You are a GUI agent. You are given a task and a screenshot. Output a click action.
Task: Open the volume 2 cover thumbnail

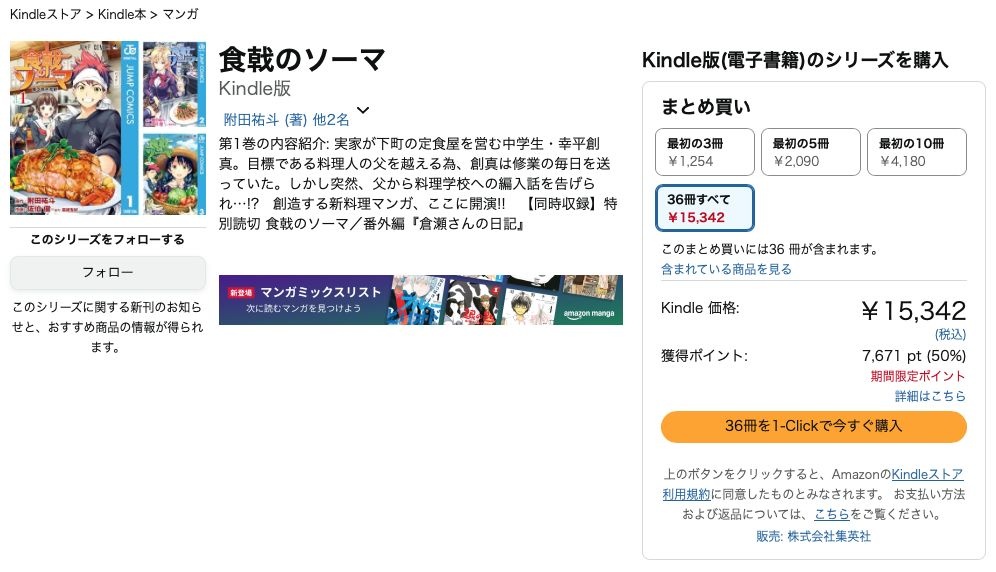pos(175,85)
